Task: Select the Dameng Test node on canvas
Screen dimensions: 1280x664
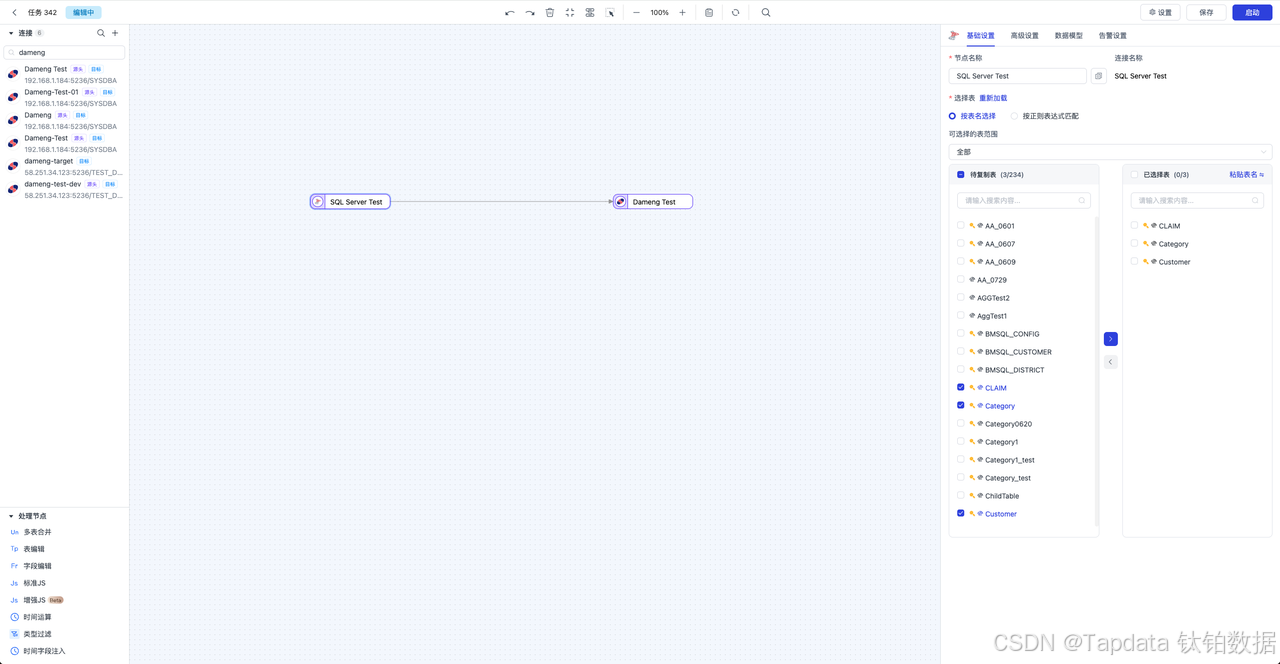Action: [653, 202]
